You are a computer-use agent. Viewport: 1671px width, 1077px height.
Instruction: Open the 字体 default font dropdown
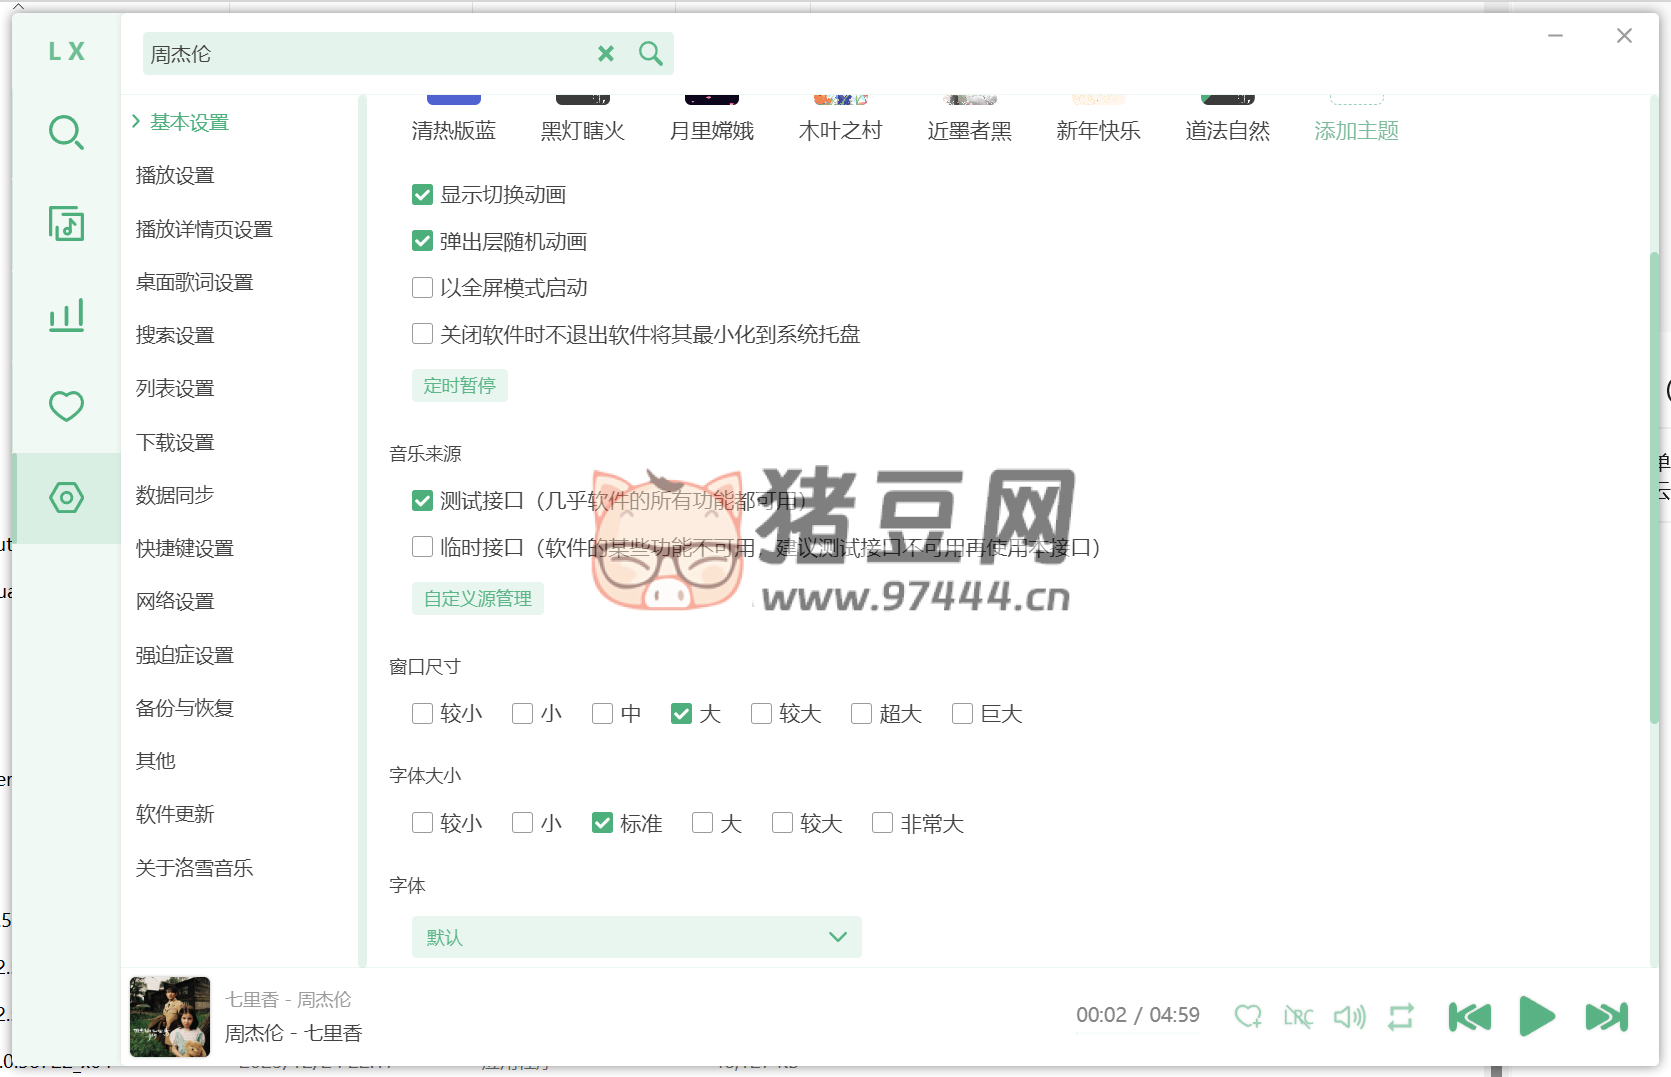point(636,937)
